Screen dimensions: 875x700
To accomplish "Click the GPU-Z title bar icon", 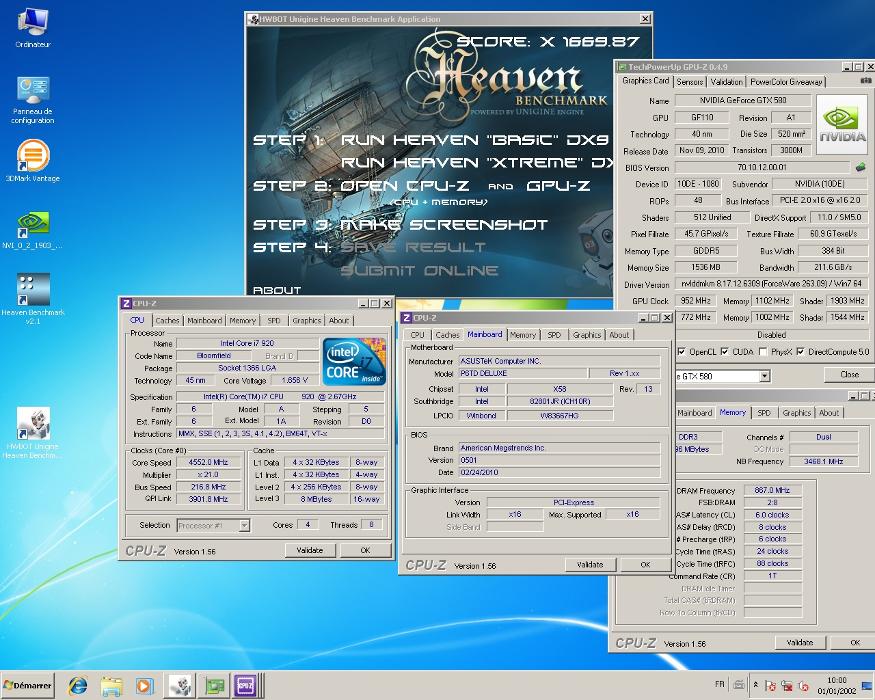I will pos(622,66).
